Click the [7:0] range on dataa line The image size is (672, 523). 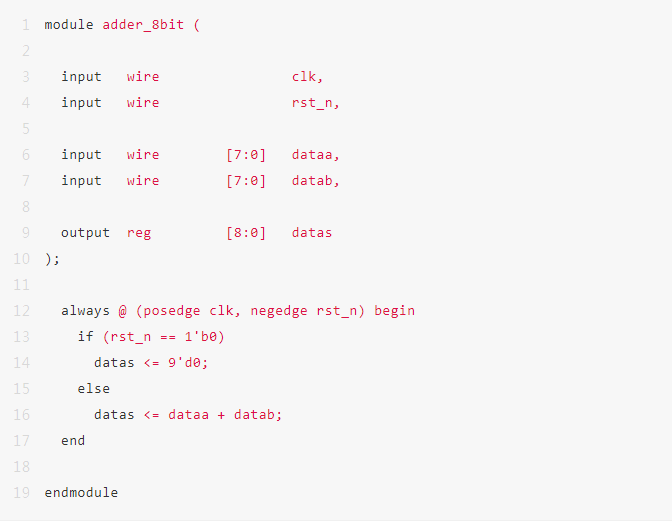point(246,155)
